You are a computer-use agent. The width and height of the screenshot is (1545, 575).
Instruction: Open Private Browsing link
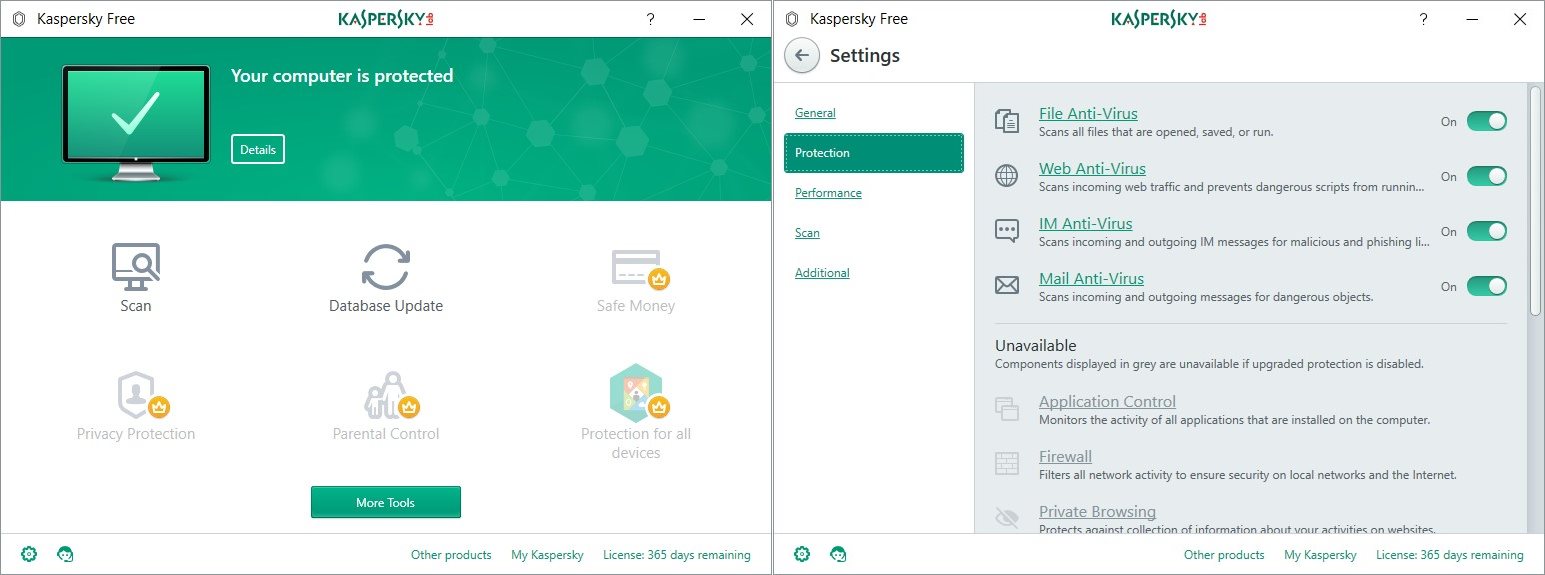(x=1097, y=511)
